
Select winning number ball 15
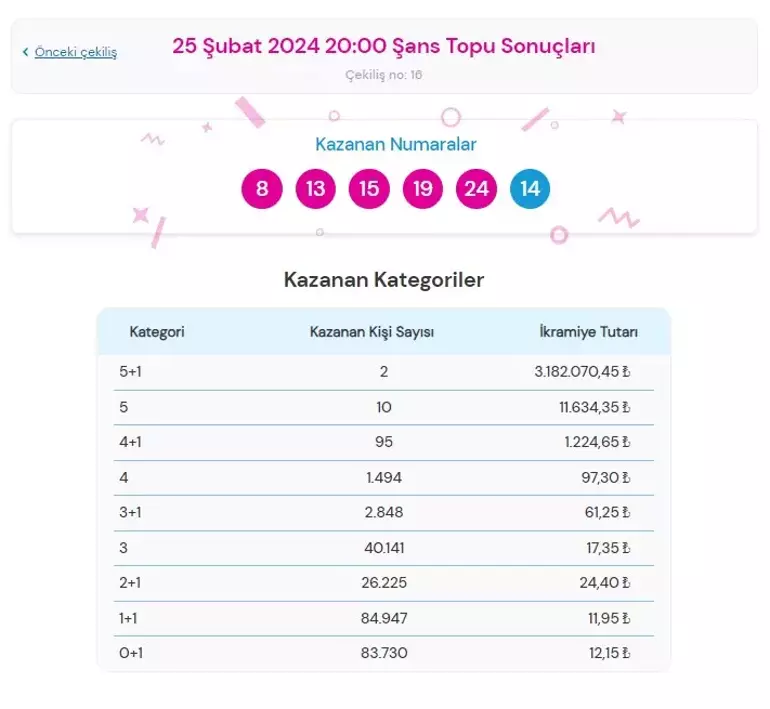click(x=369, y=189)
